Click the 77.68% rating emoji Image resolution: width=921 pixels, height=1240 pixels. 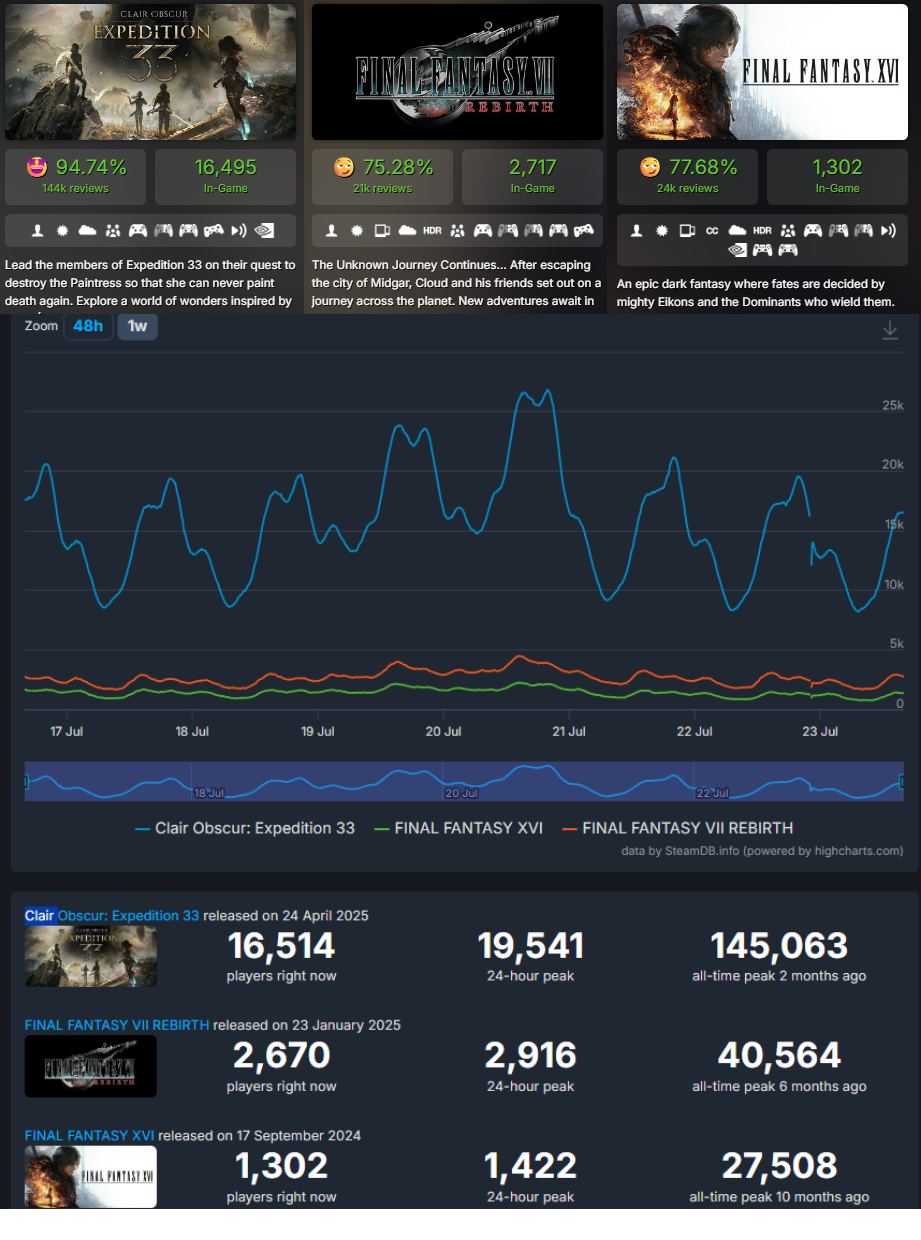tap(649, 167)
